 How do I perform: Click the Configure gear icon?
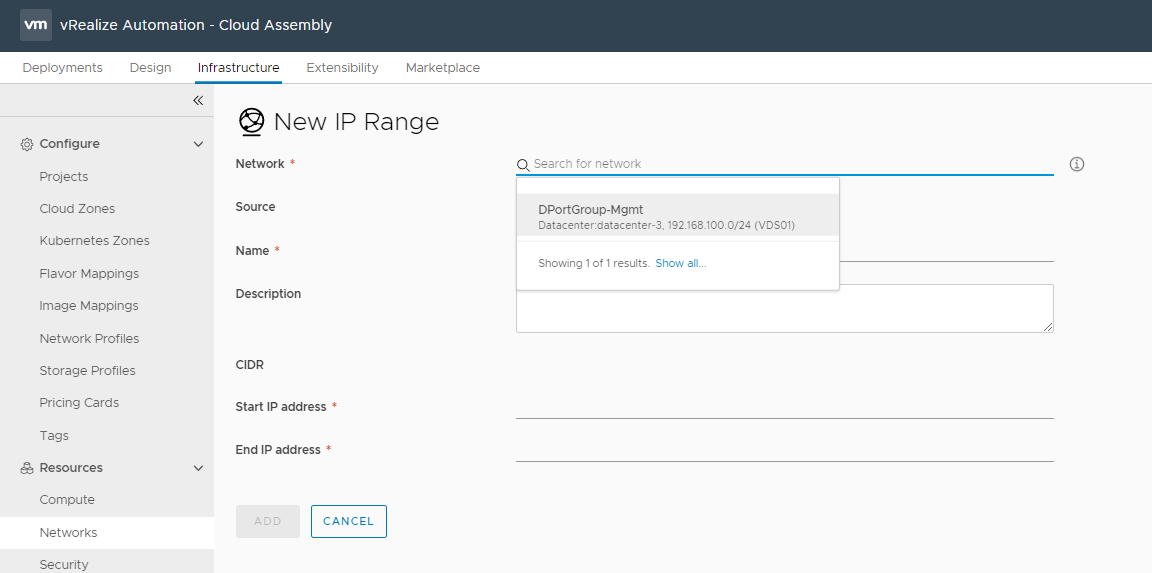(27, 144)
